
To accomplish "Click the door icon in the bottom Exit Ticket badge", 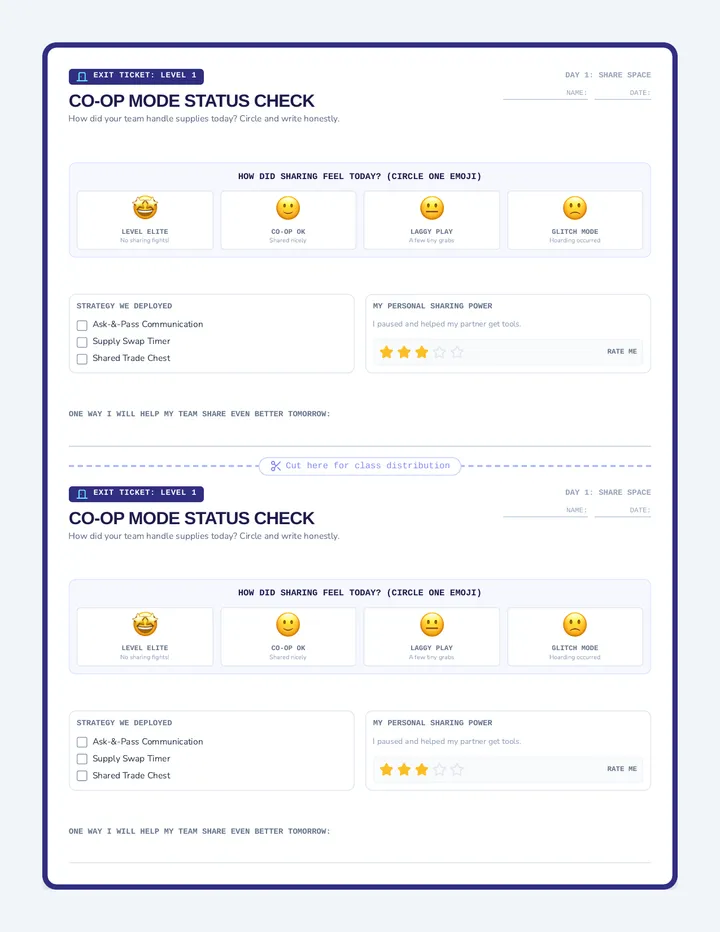I will click(82, 493).
